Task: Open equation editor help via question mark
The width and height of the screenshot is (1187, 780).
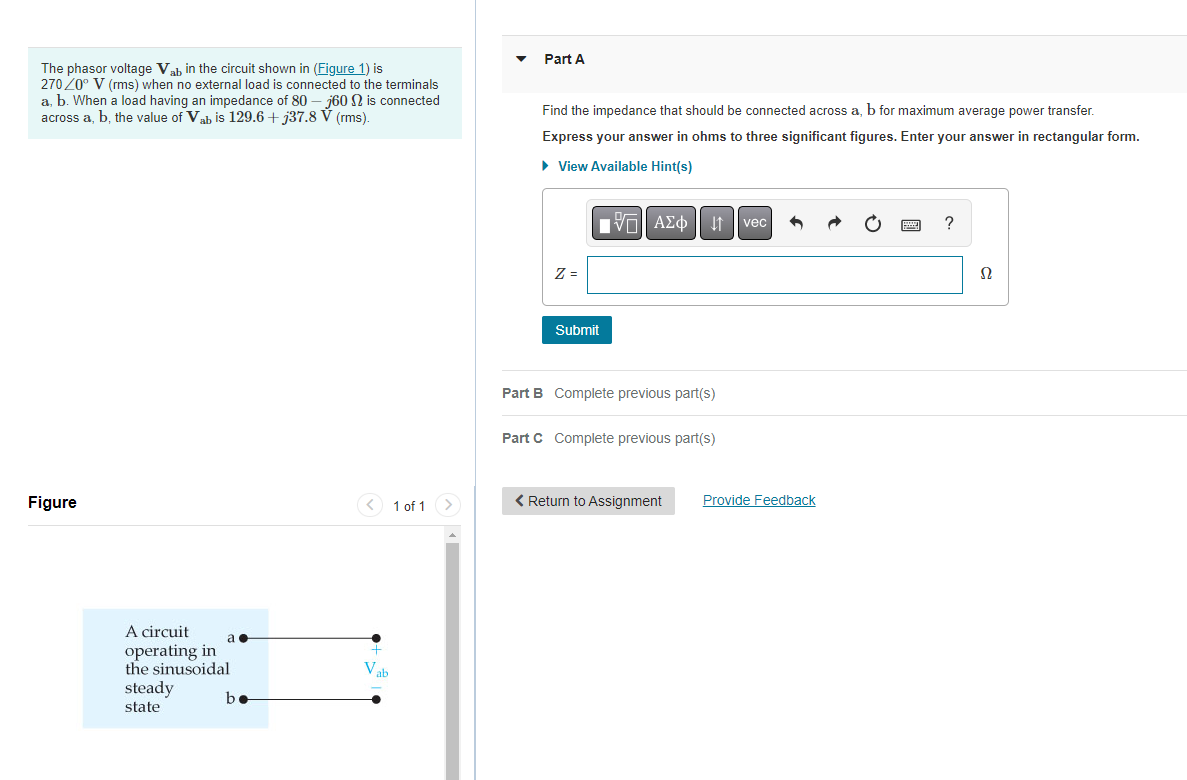Action: coord(948,222)
